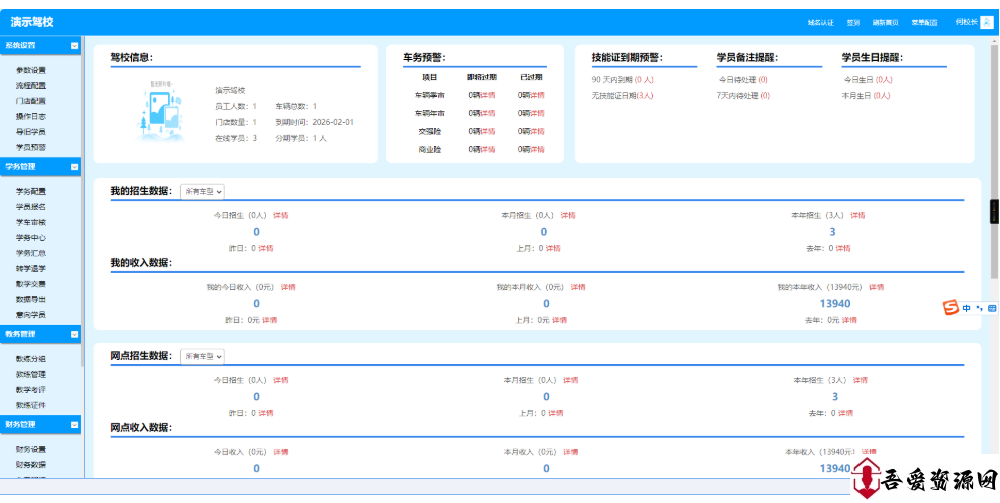Open 学车审核 in the sidebar
The image size is (1000, 503).
click(31, 222)
